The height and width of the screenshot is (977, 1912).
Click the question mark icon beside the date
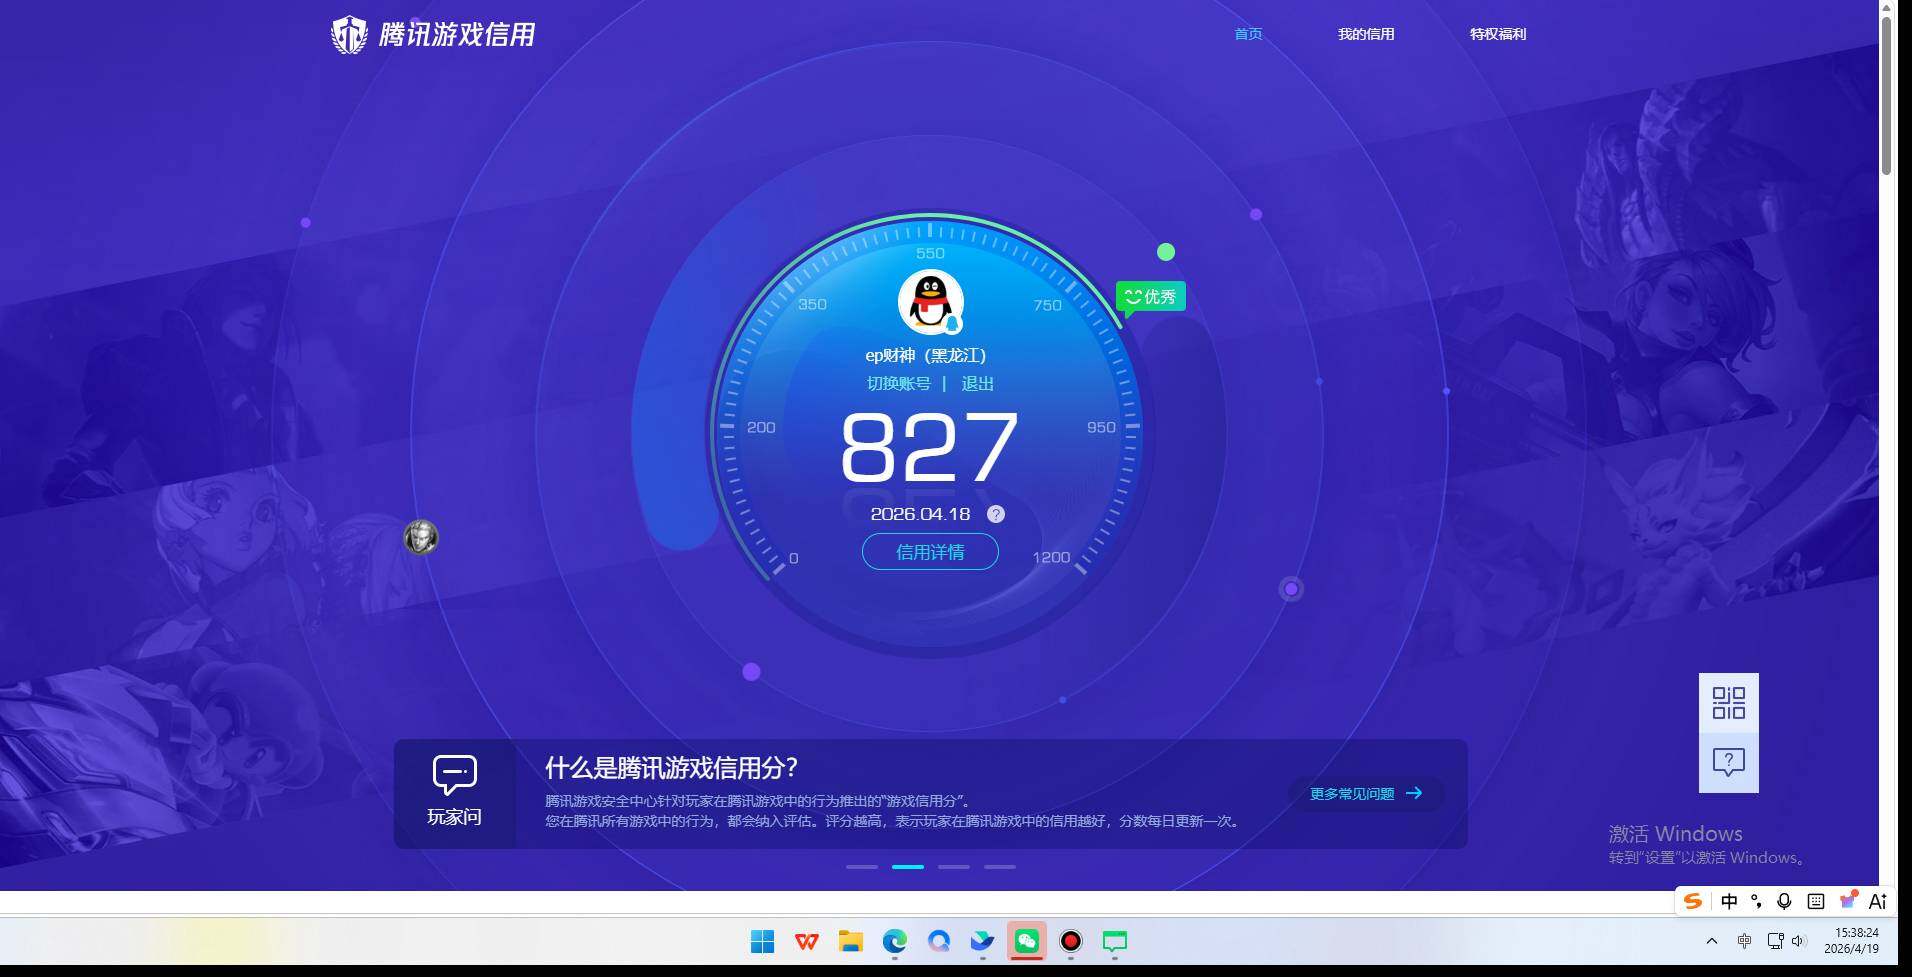point(995,514)
